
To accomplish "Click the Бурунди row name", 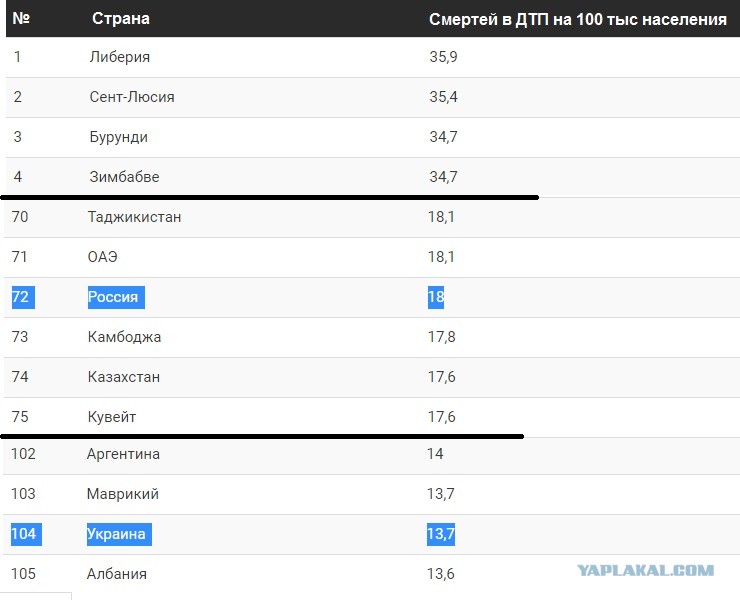I will click(x=118, y=137).
